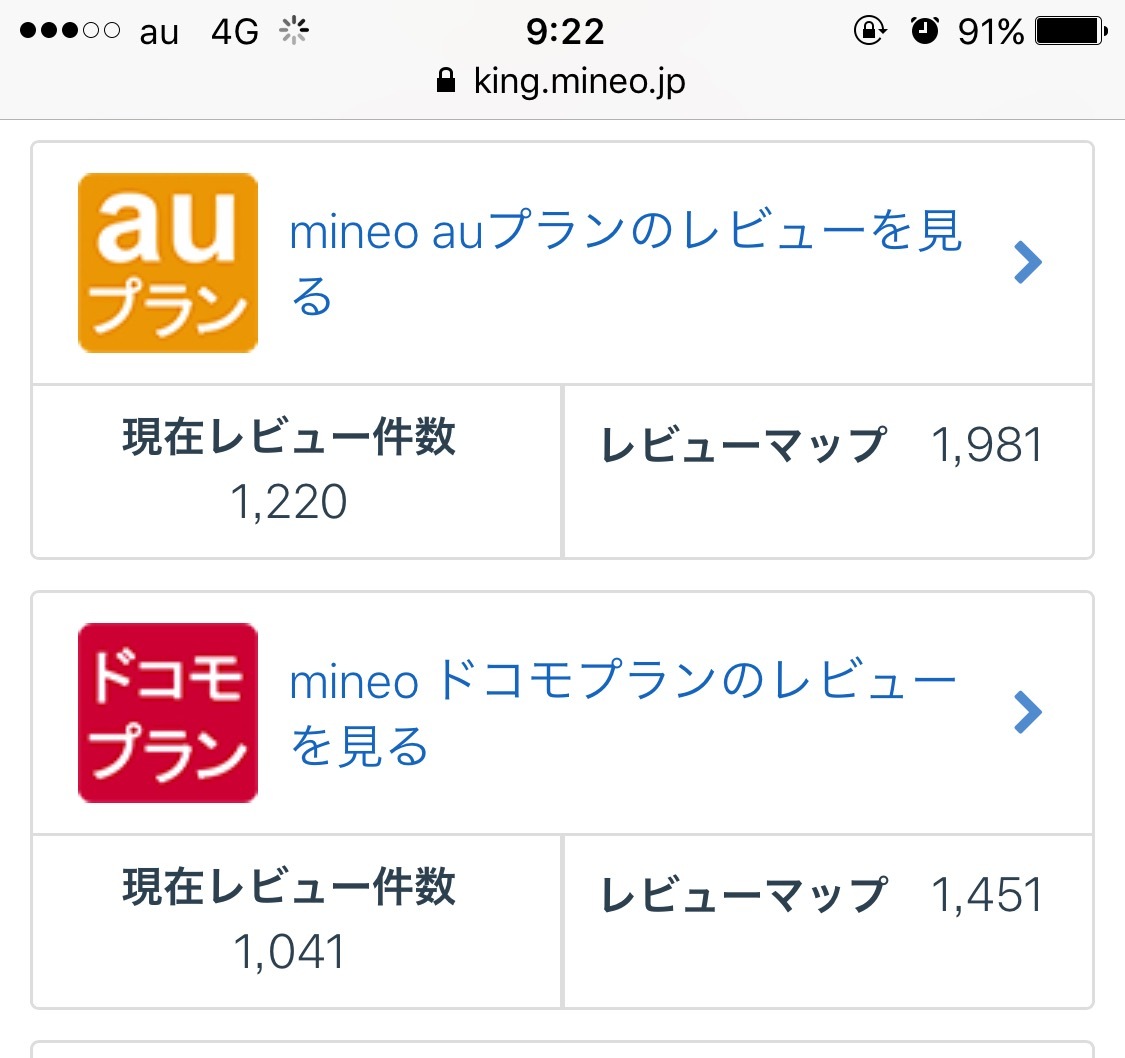Tap the 9:22 clock in status bar
Image resolution: width=1125 pixels, height=1058 pixels.
click(565, 32)
